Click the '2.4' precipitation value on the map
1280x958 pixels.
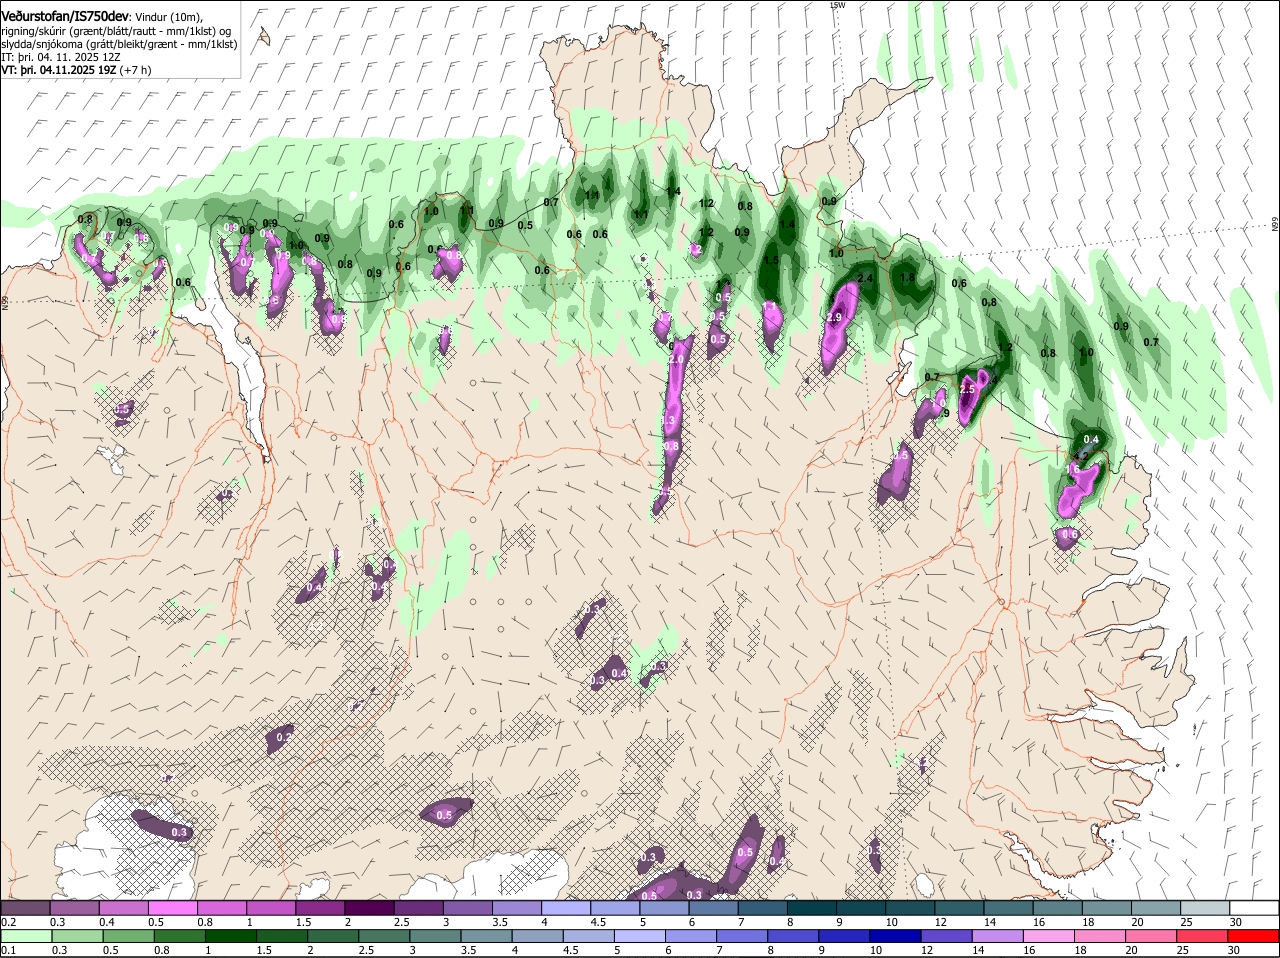tap(866, 278)
